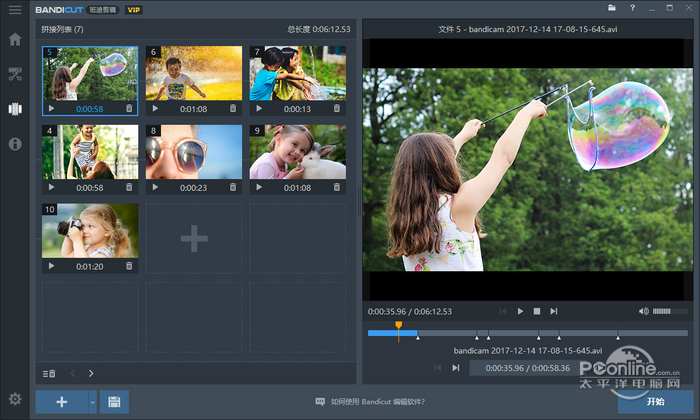Stop the preview video

(x=537, y=311)
